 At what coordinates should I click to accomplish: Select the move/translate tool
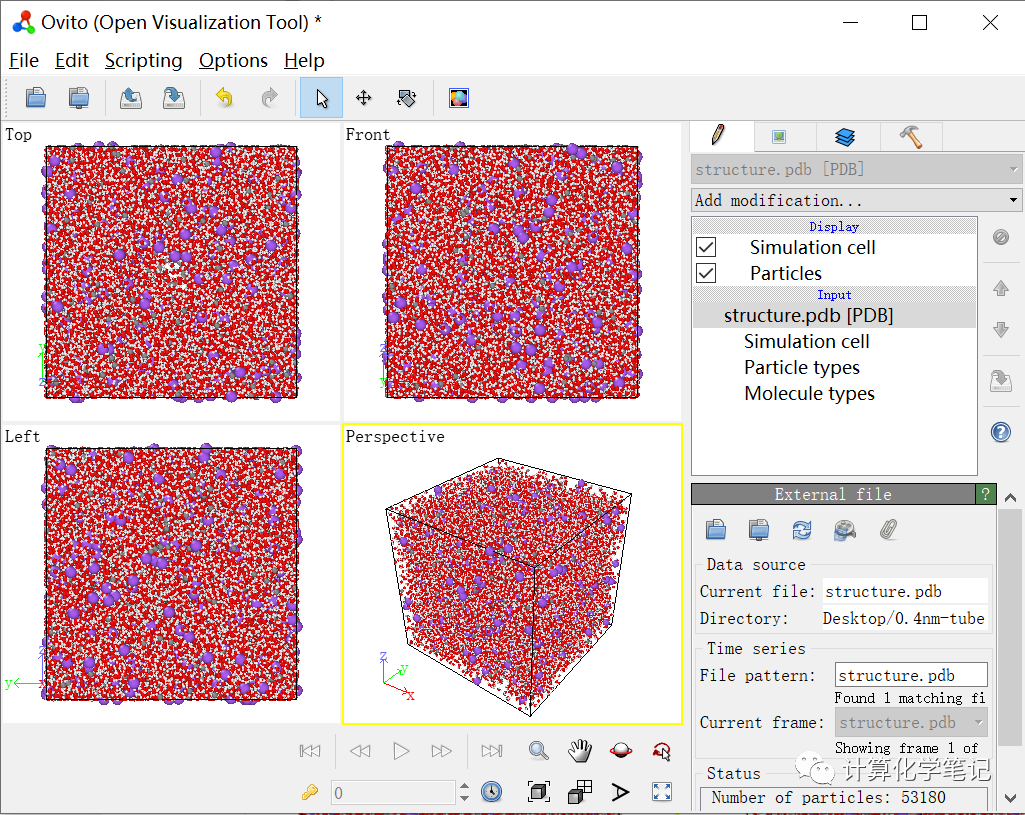click(363, 98)
